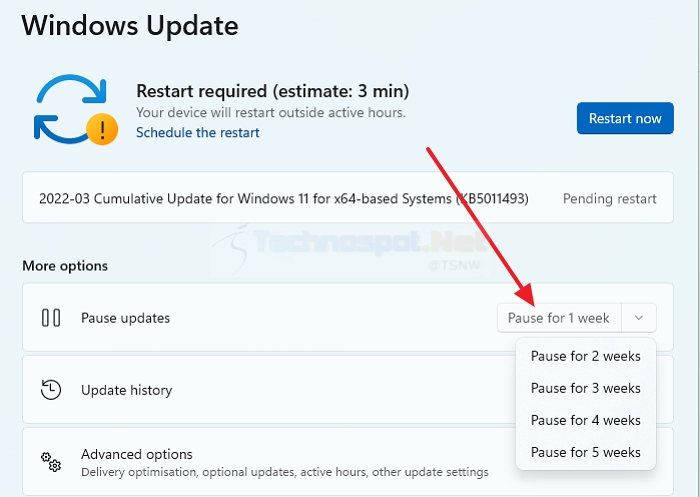Click the Windows Update page title

coord(129,25)
